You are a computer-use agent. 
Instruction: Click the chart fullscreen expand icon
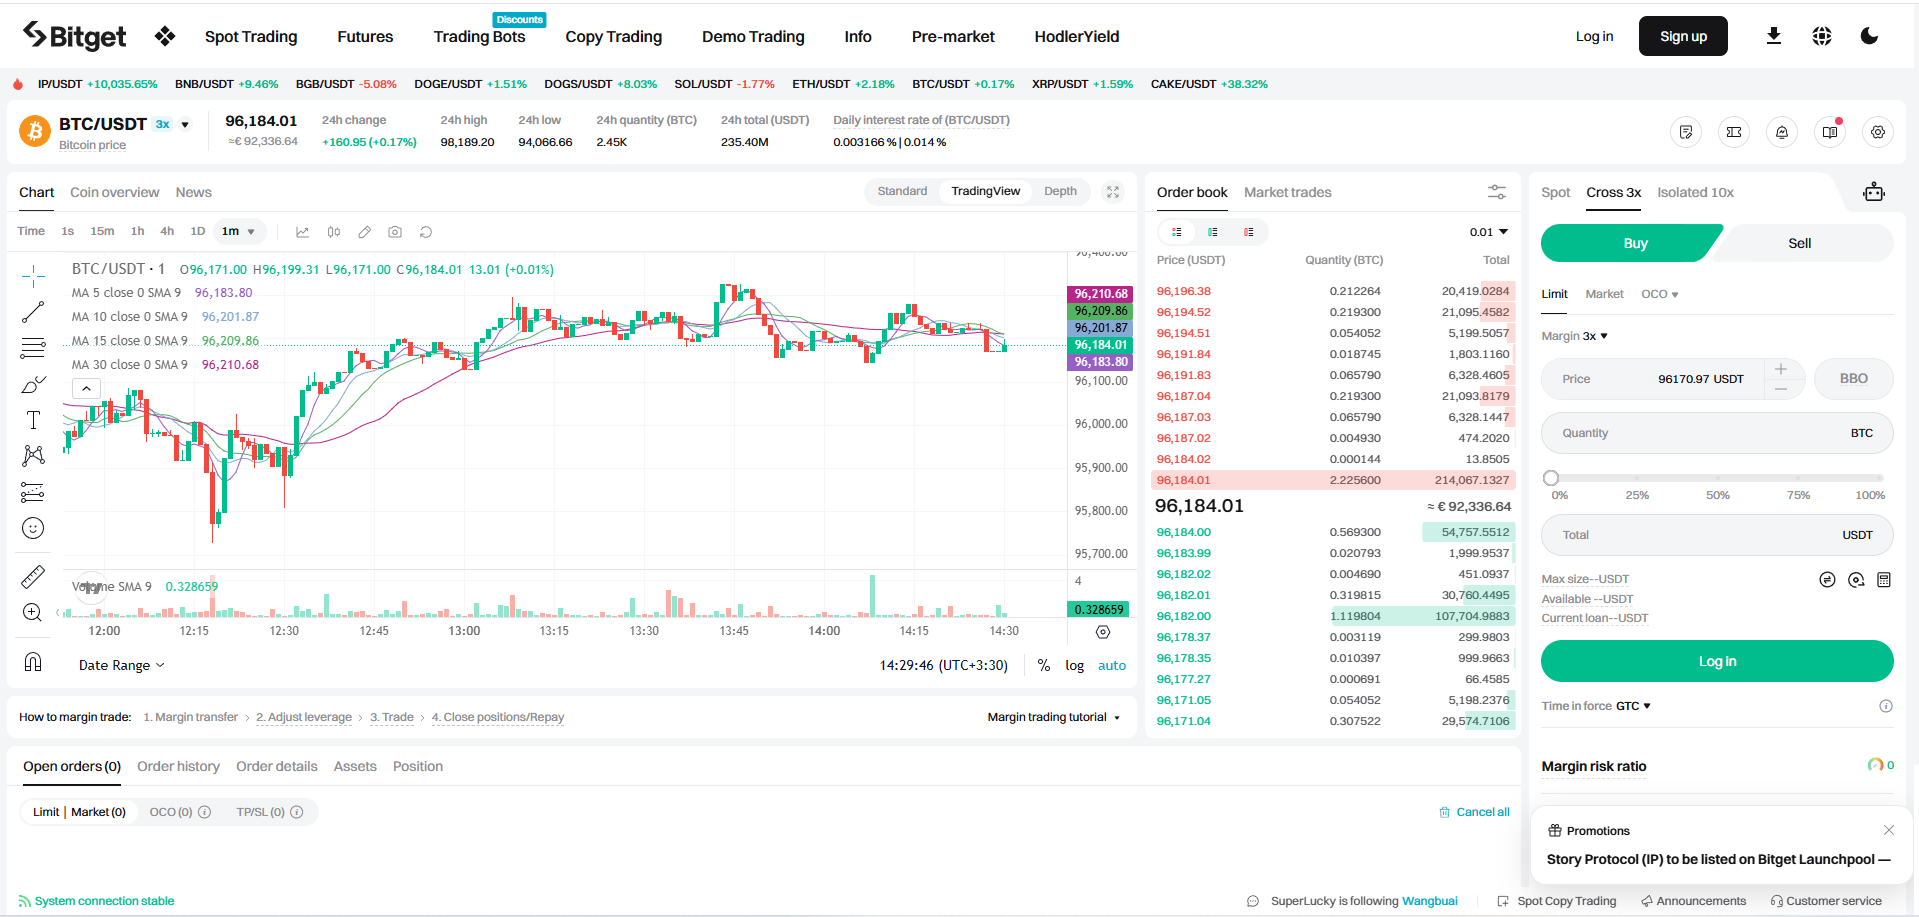point(1113,192)
